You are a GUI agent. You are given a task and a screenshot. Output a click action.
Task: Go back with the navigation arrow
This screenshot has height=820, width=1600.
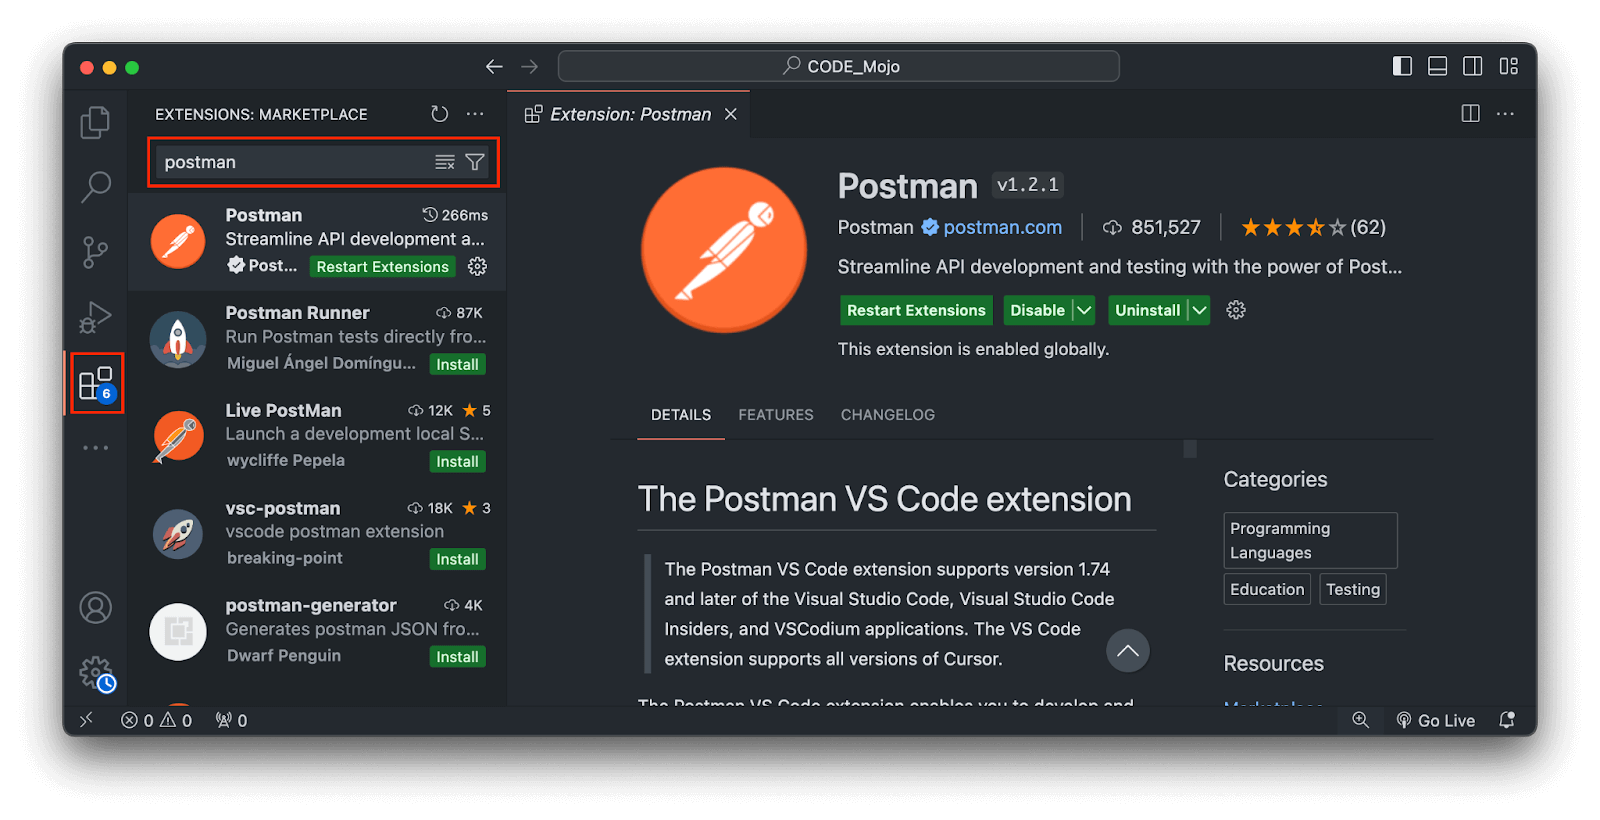(494, 67)
